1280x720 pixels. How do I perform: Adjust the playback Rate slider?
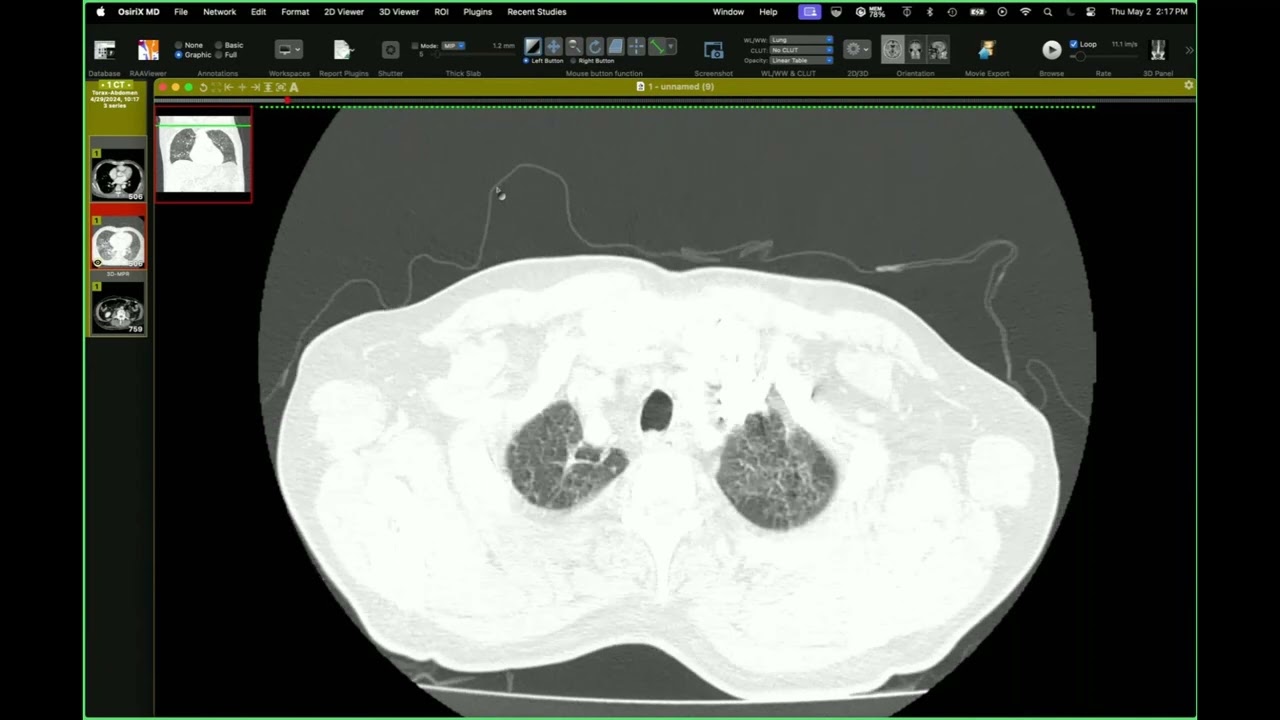[1103, 56]
